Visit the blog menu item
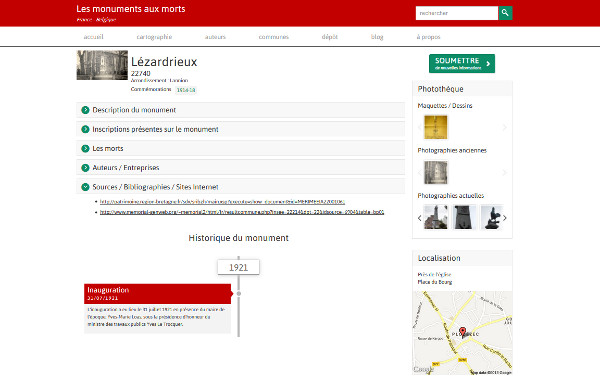The image size is (600, 383). pyautogui.click(x=377, y=37)
